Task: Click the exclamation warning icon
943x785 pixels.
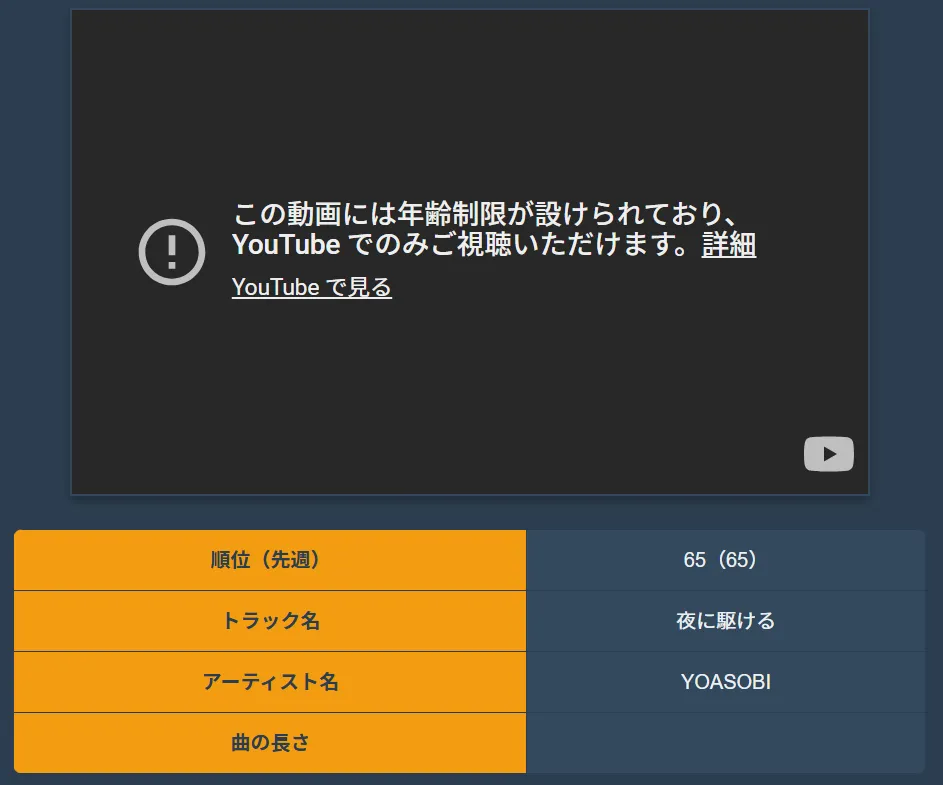Action: point(172,251)
